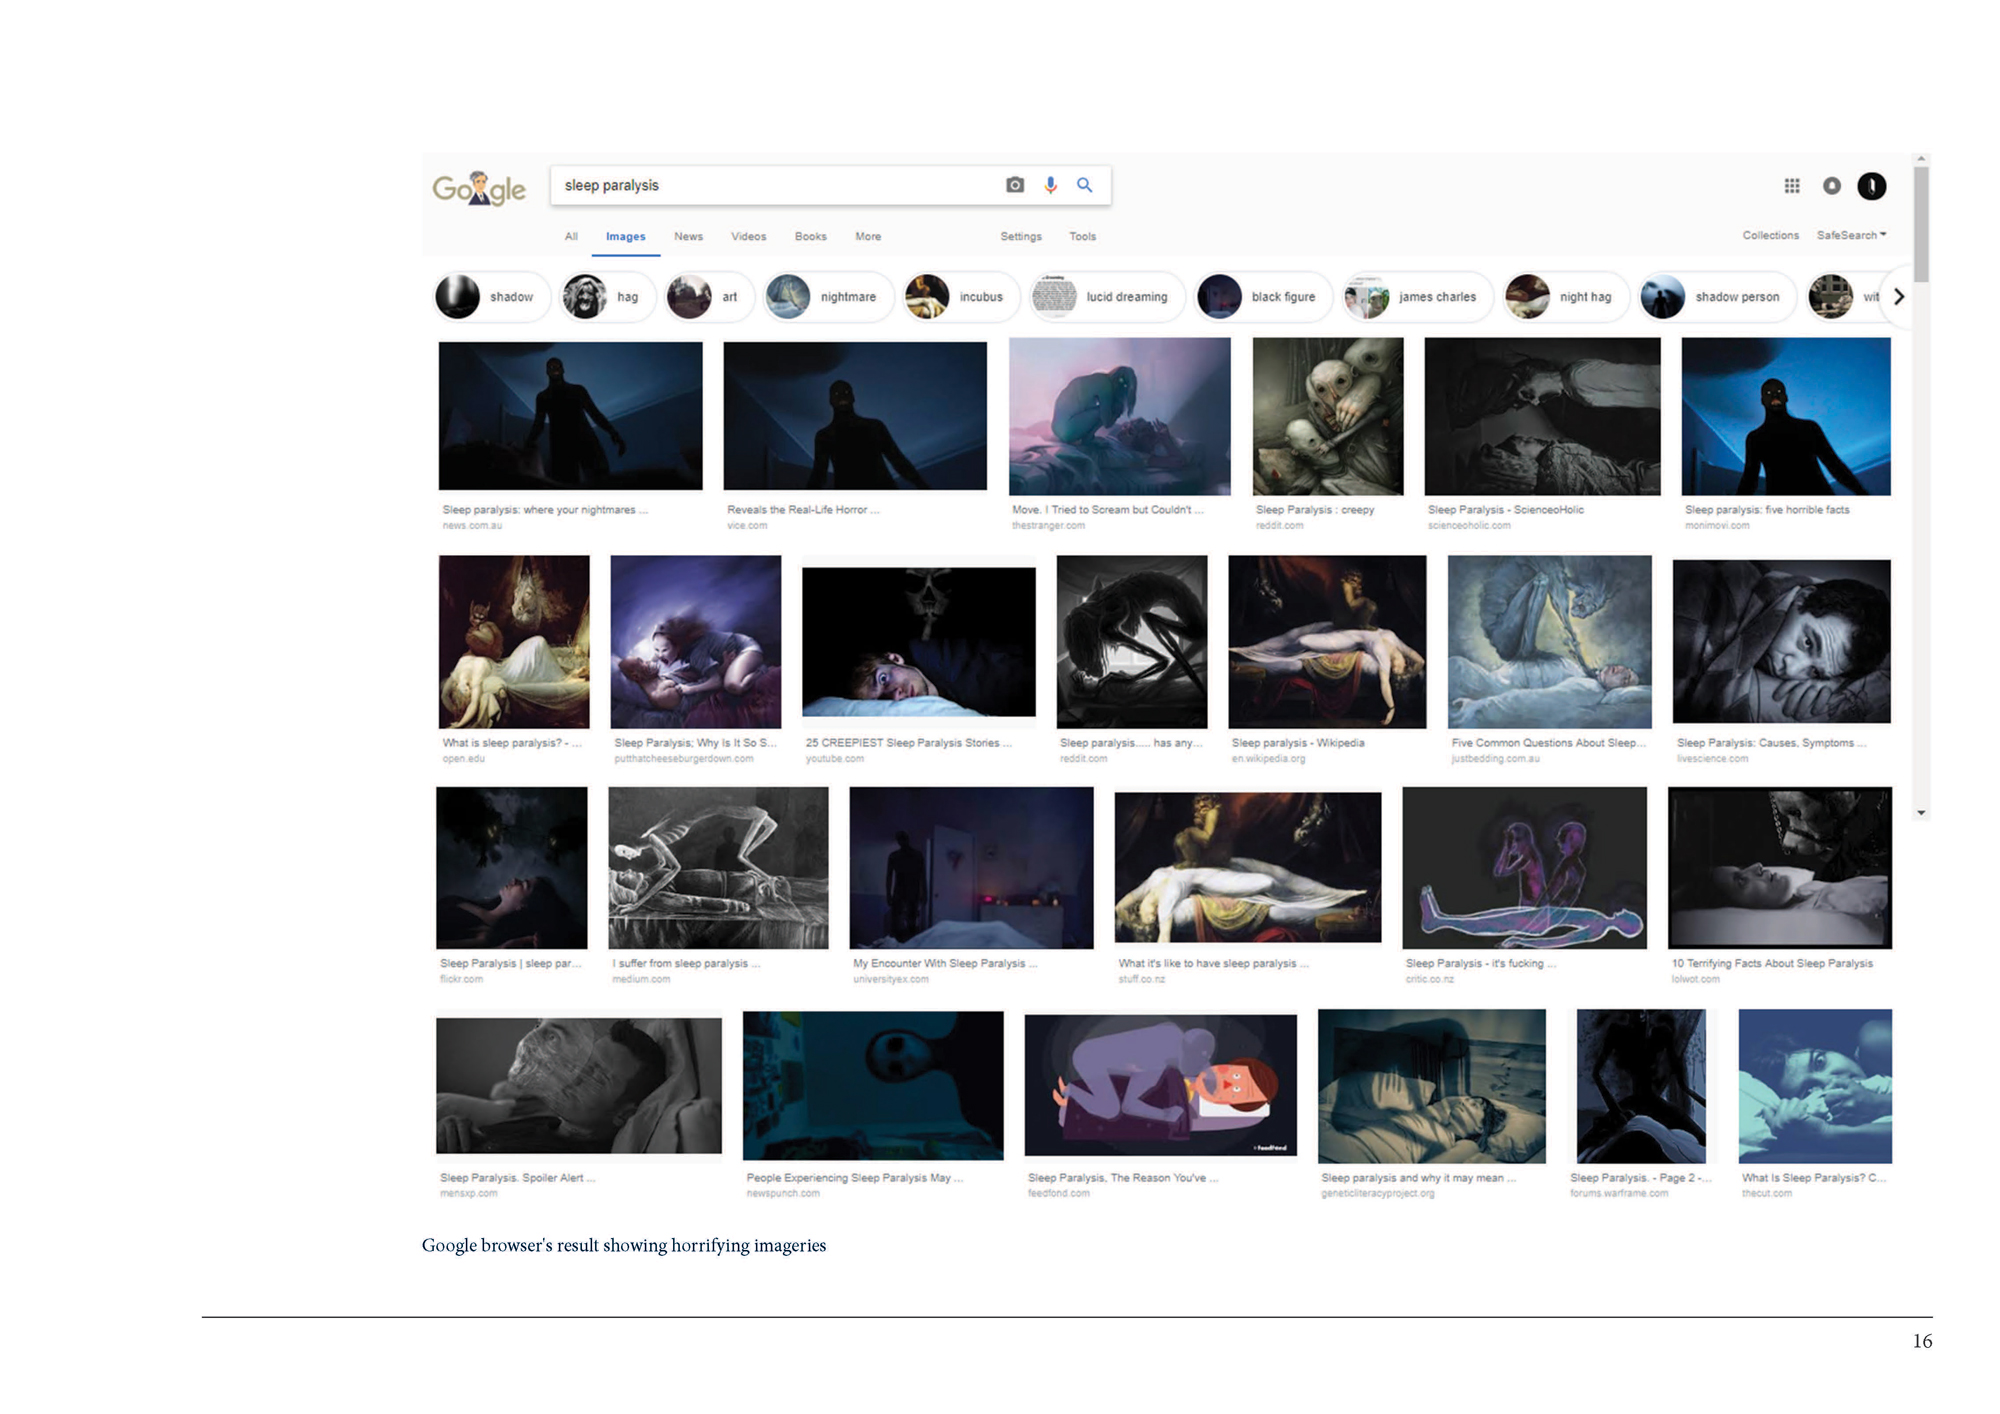The image size is (2000, 1414).
Task: Click the Google doodle logo
Action: point(479,188)
